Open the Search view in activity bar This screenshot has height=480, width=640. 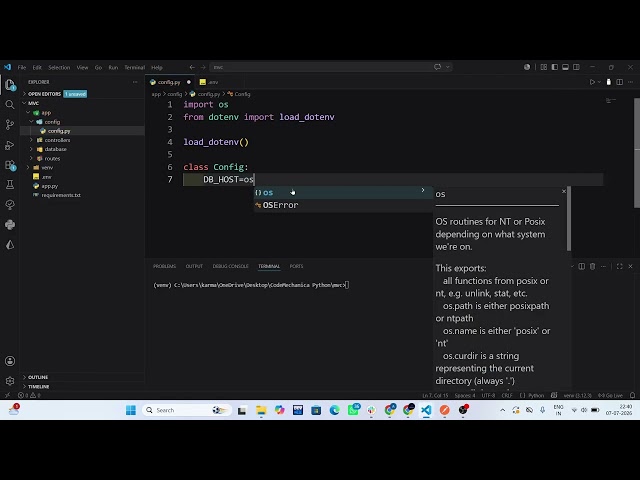click(10, 105)
